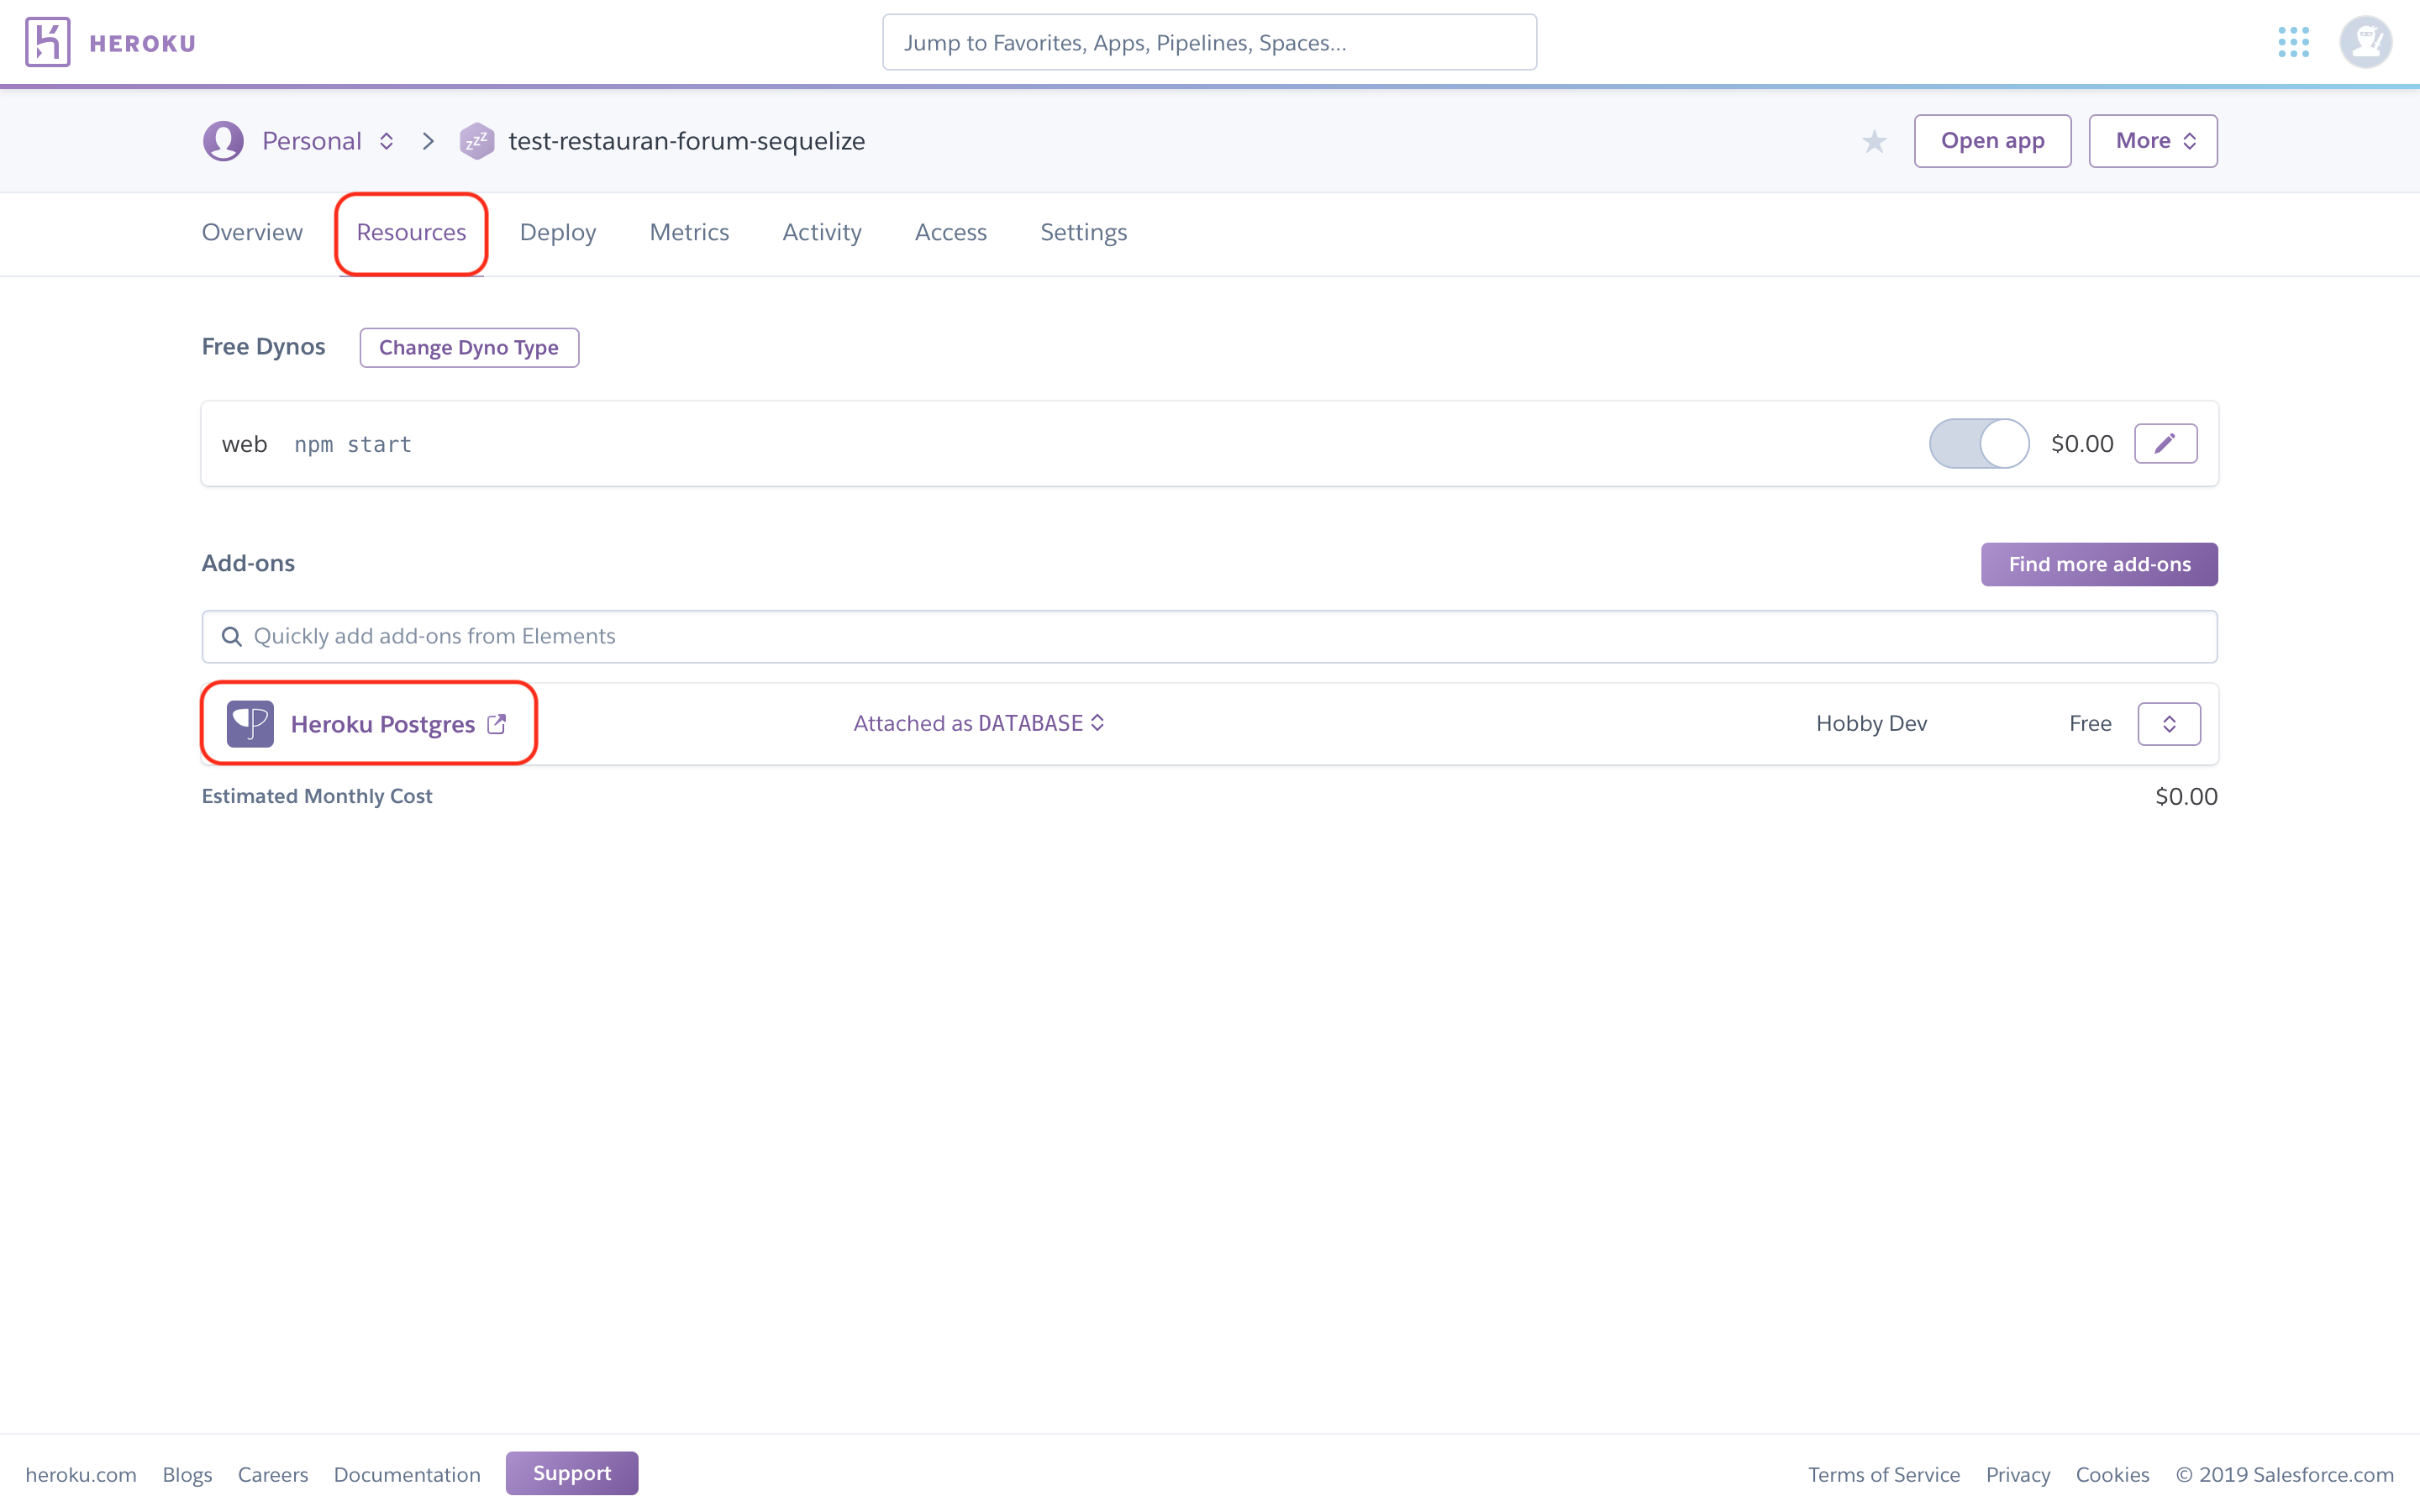Click the add-ons search field

[x=1208, y=636]
